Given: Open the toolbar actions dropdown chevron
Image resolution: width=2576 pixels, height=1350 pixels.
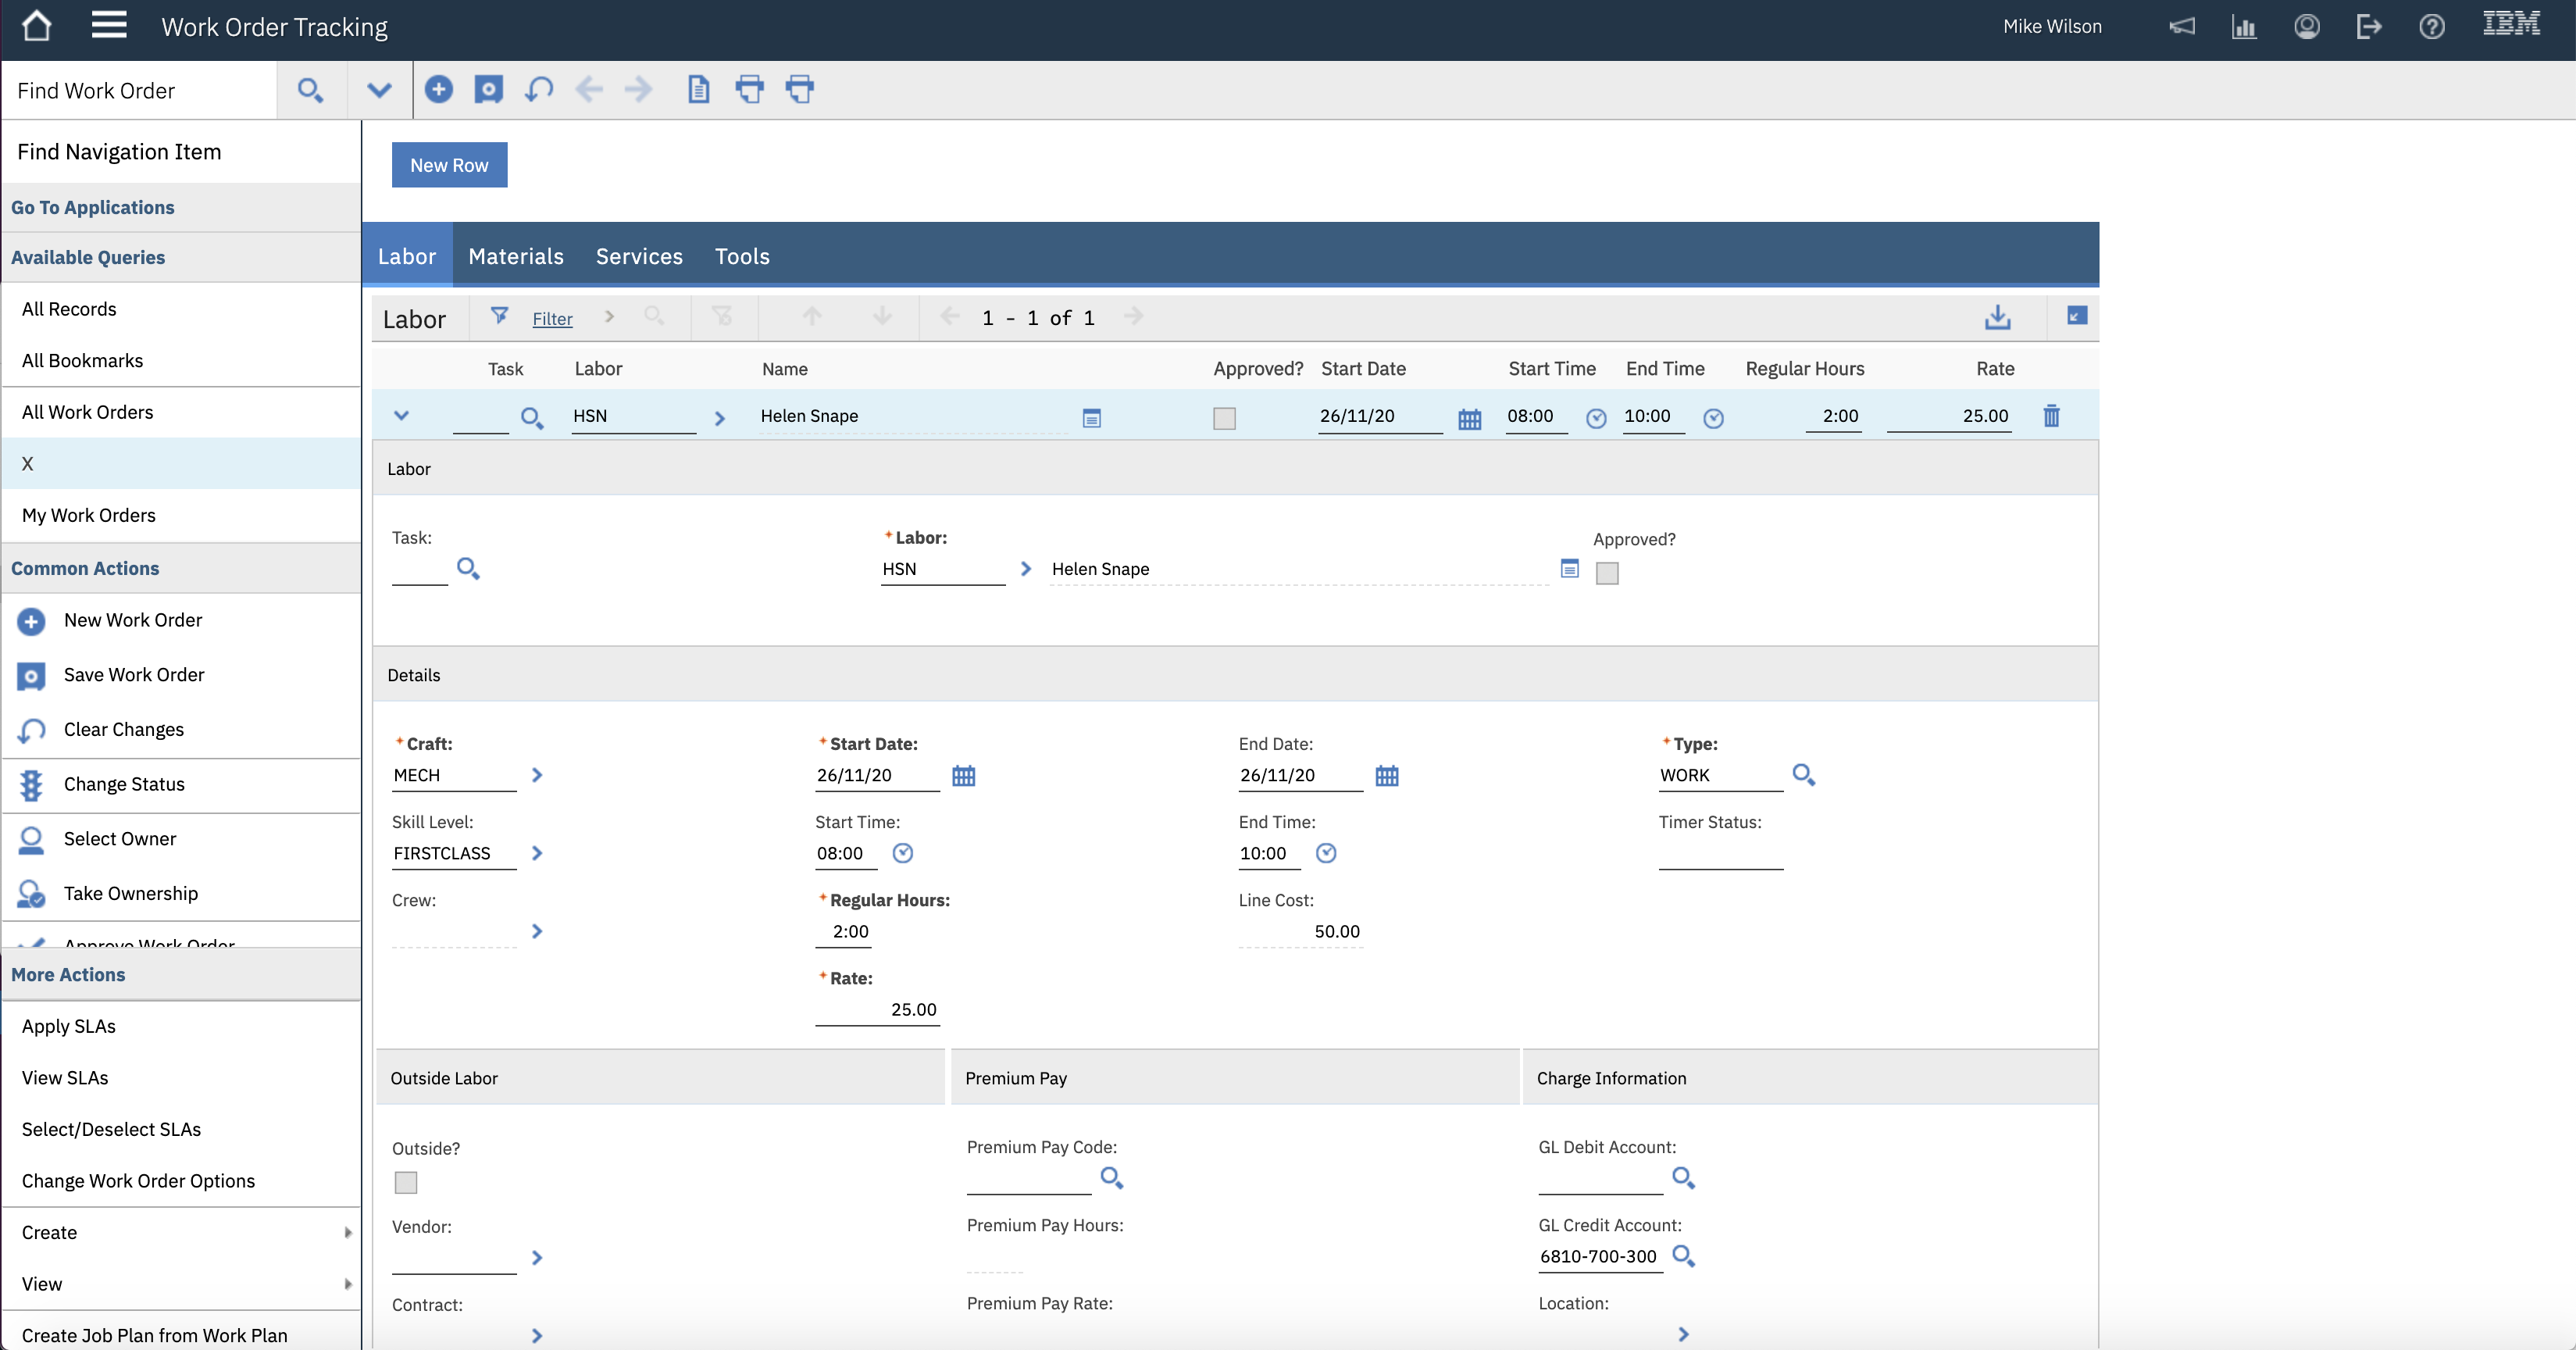Looking at the screenshot, I should 379,89.
